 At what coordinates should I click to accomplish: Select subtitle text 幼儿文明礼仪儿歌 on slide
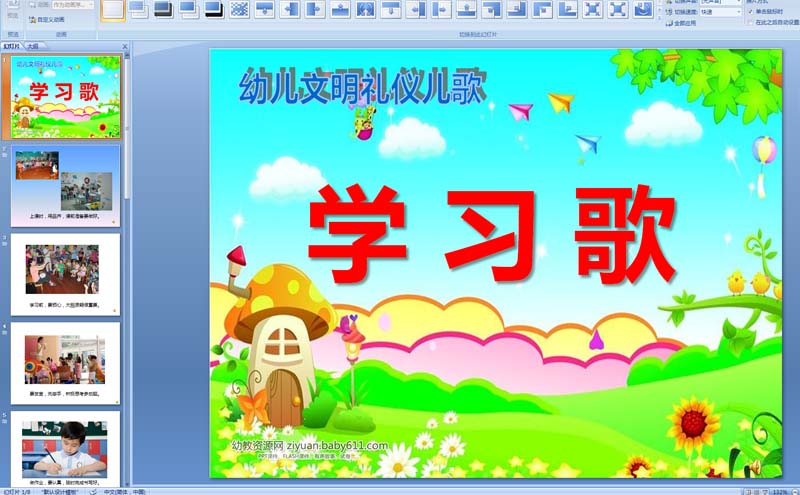pos(362,86)
